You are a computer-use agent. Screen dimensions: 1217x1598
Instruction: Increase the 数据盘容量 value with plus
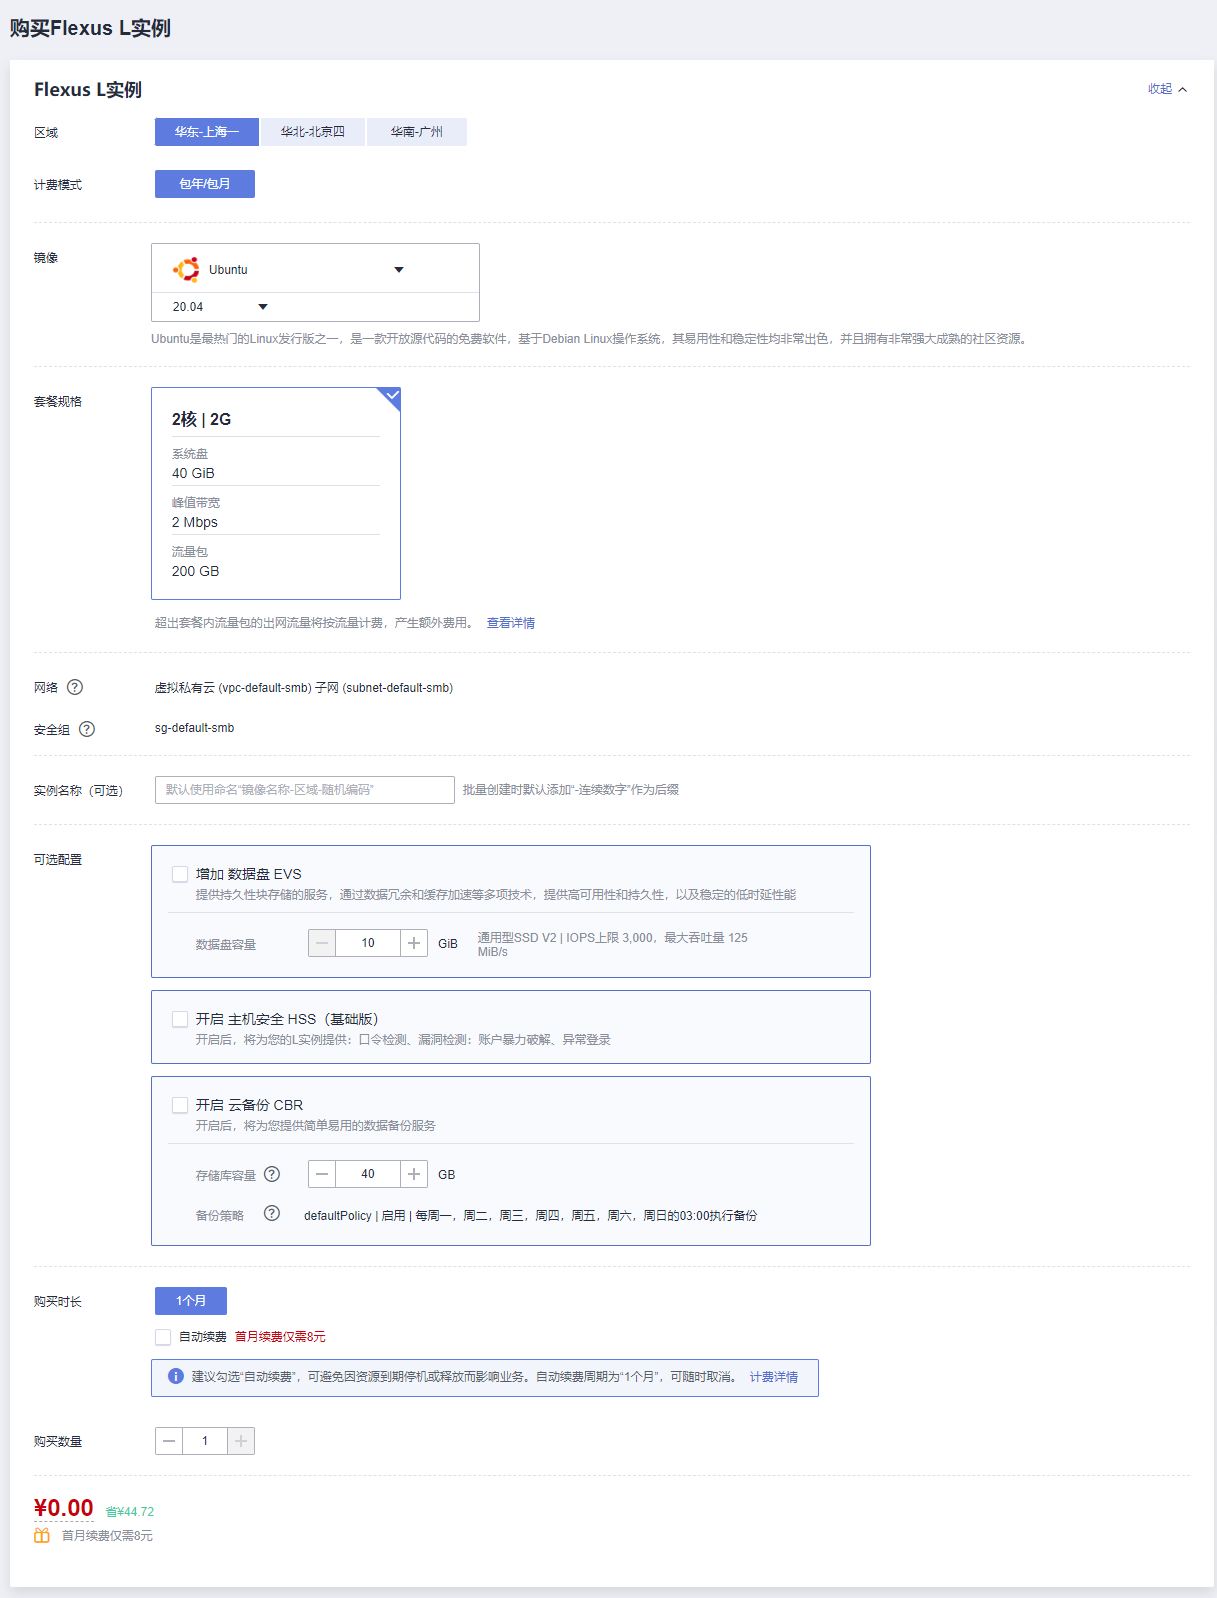click(x=414, y=943)
